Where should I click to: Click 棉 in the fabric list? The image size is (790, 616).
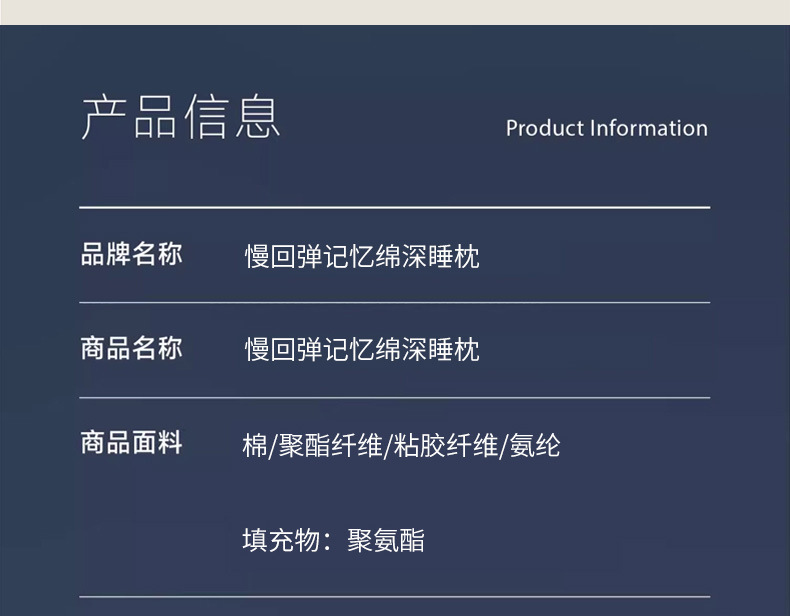[x=254, y=445]
